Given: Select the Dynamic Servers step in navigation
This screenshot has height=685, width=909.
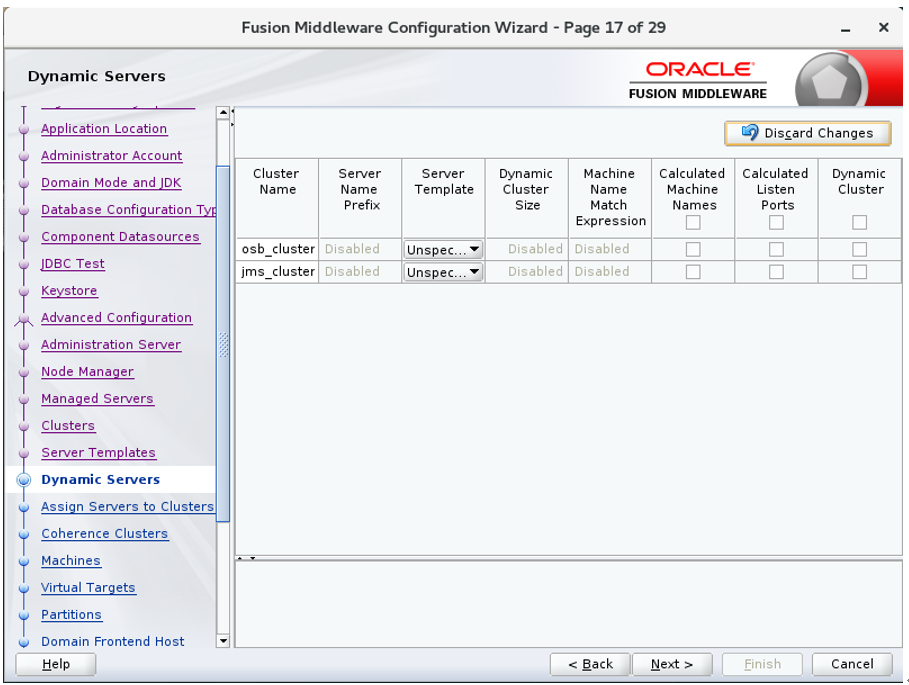Looking at the screenshot, I should 101,480.
